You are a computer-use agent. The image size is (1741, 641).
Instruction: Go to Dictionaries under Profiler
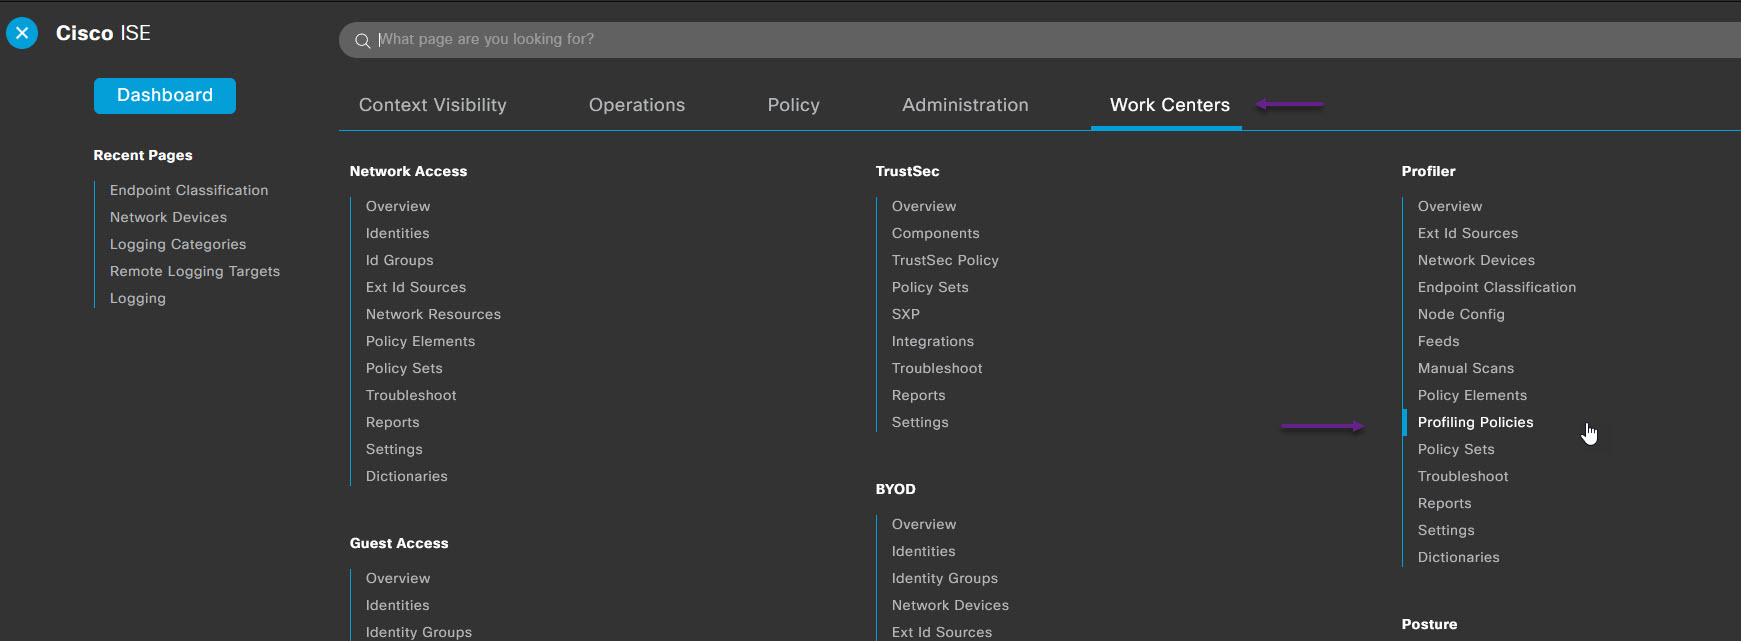tap(1459, 557)
